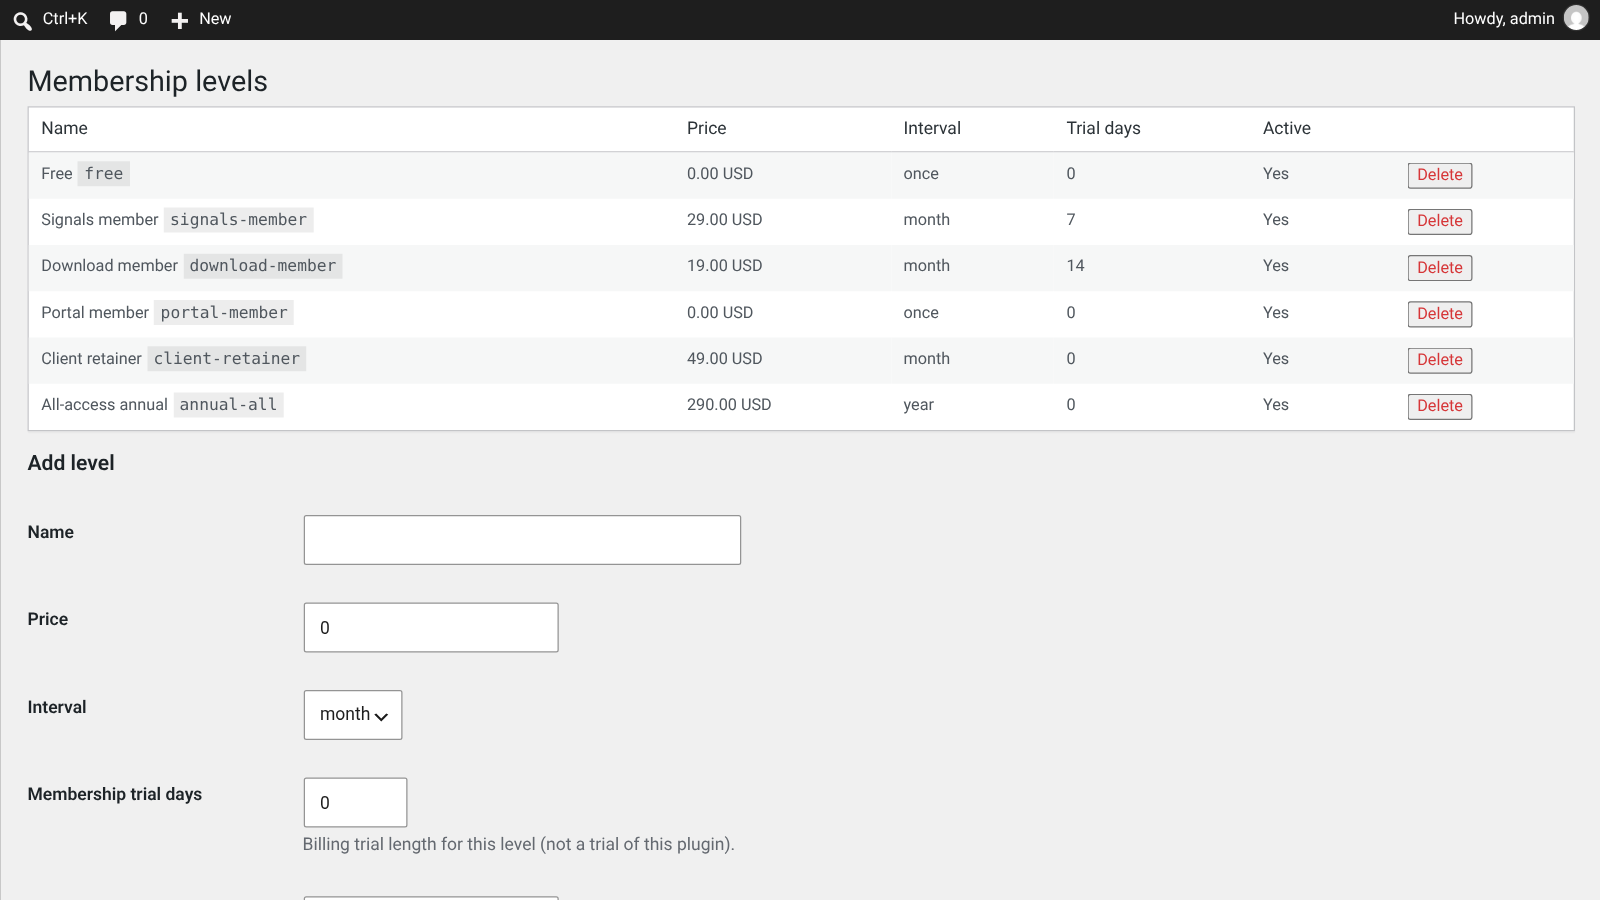Click the Interval column header
This screenshot has width=1600, height=900.
point(932,128)
